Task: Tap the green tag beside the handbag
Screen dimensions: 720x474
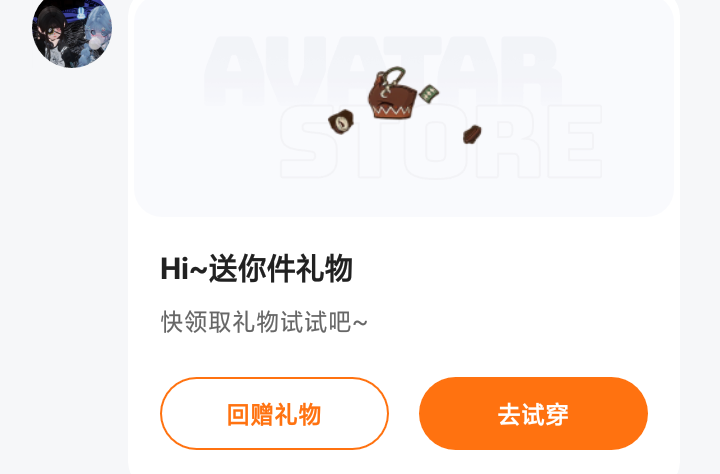Action: coord(429,94)
